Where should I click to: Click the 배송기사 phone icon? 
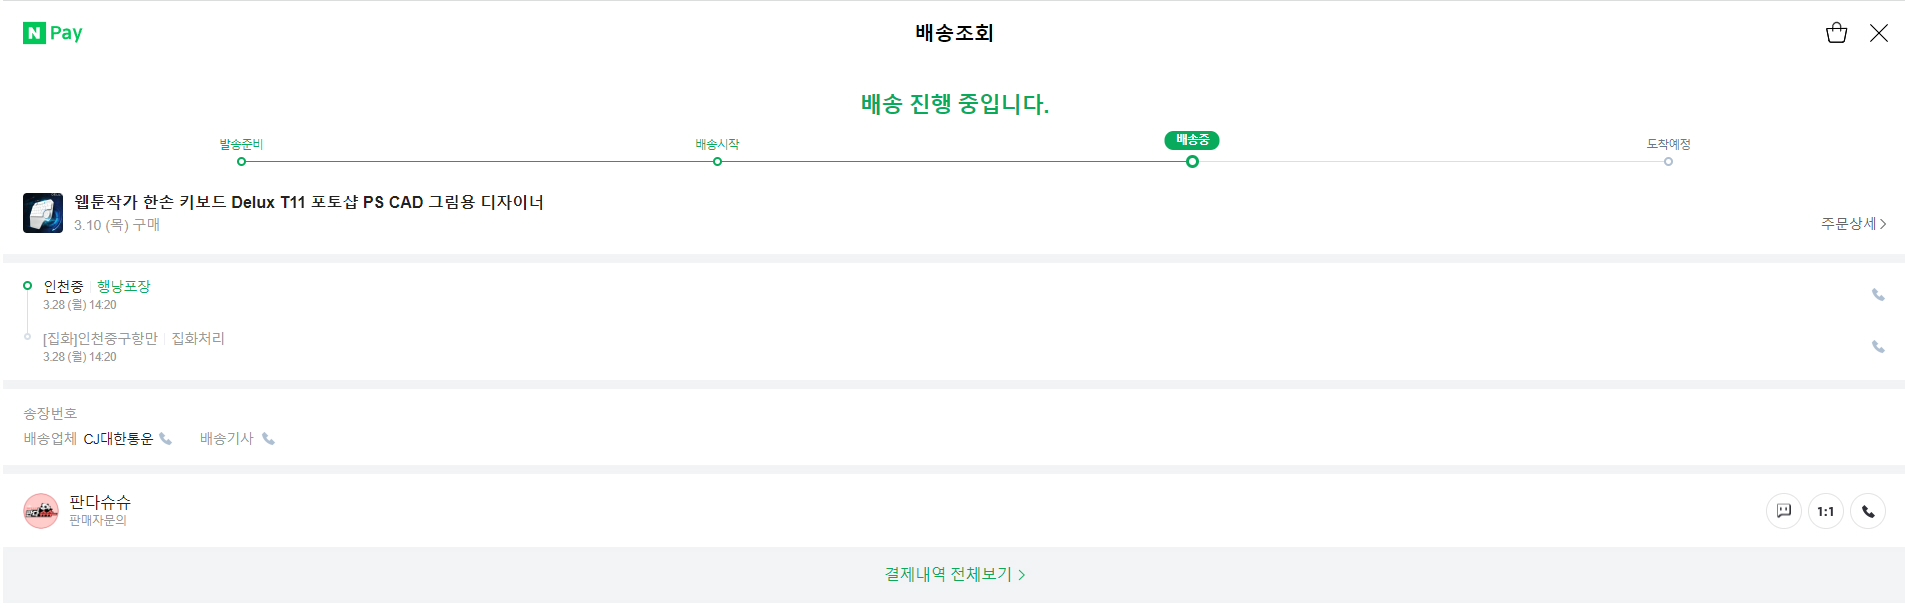pyautogui.click(x=268, y=439)
